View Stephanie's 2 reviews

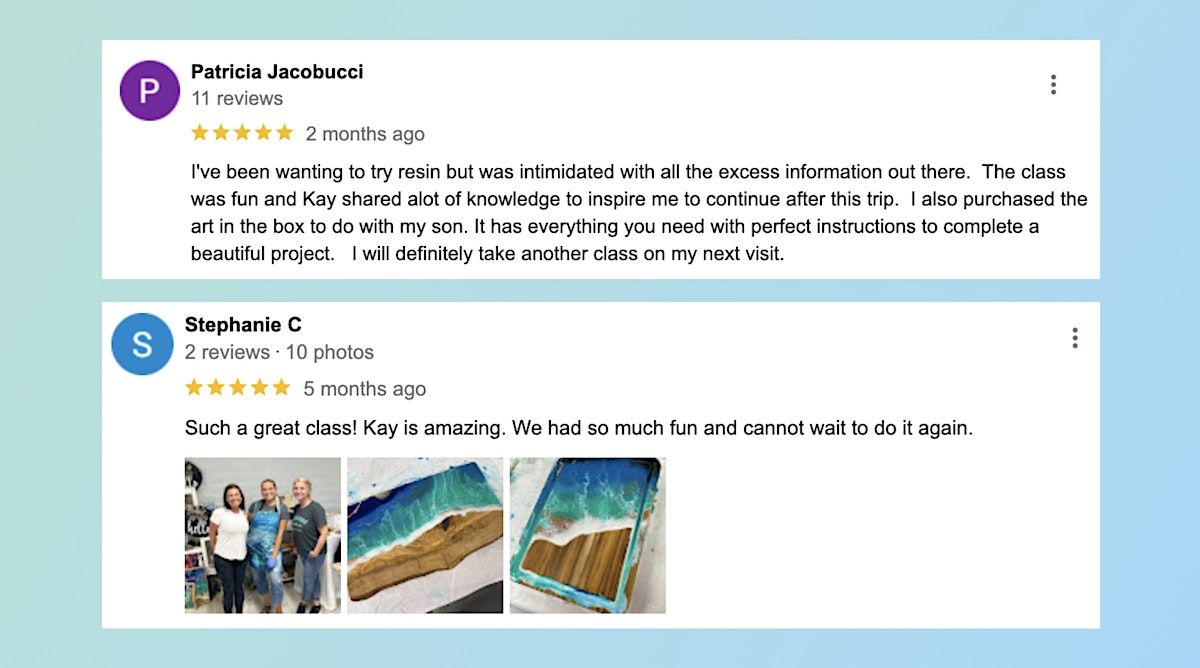(227, 352)
